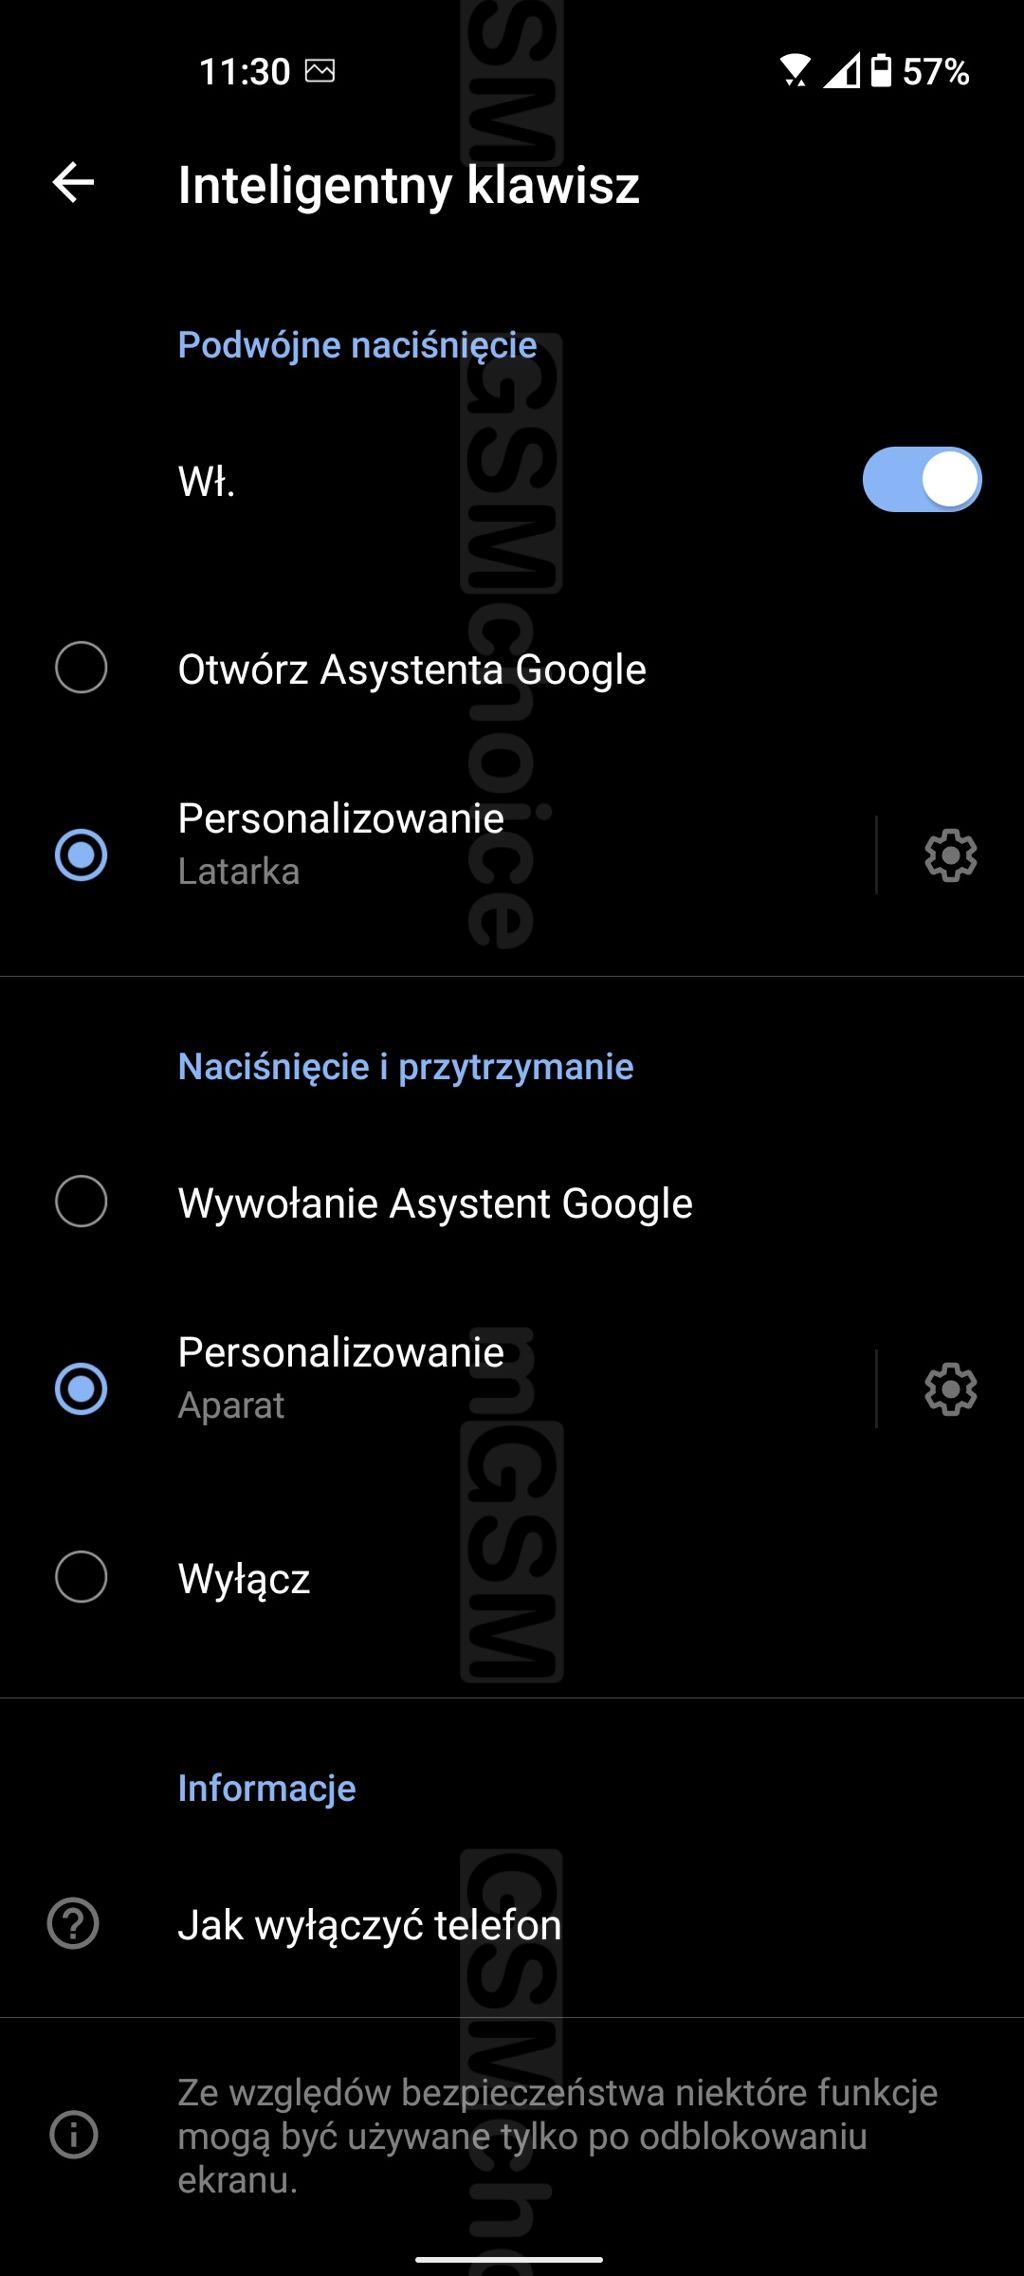Tap the Wyłącz option text
Viewport: 1024px width, 2276px height.
244,1579
